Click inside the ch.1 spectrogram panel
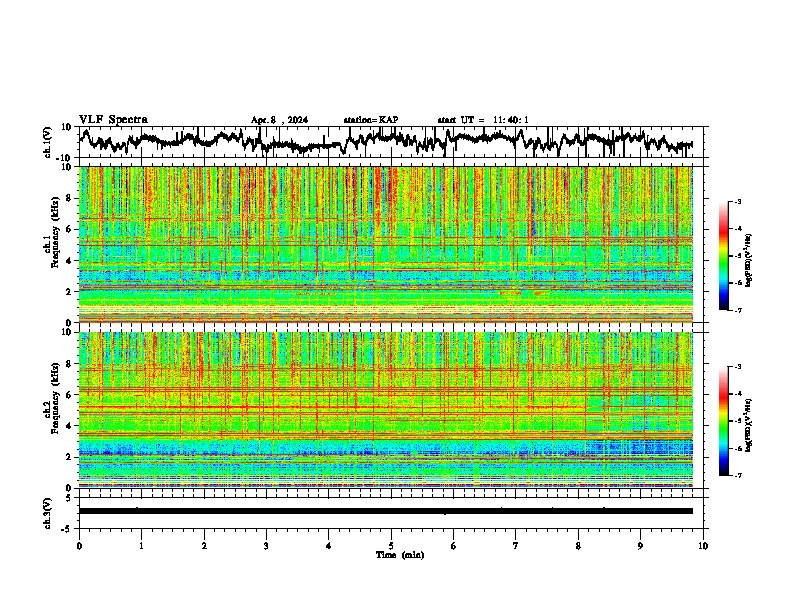Viewport: 792px width, 612px height. tap(386, 244)
